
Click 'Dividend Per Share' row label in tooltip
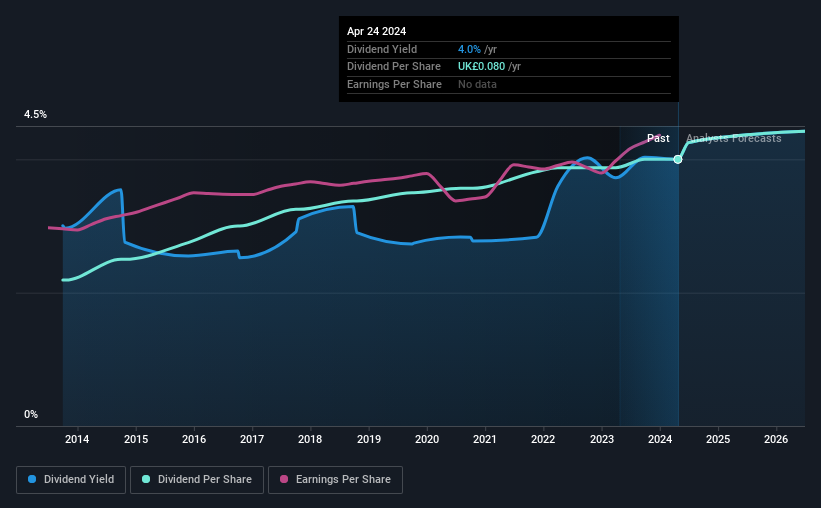tap(394, 67)
